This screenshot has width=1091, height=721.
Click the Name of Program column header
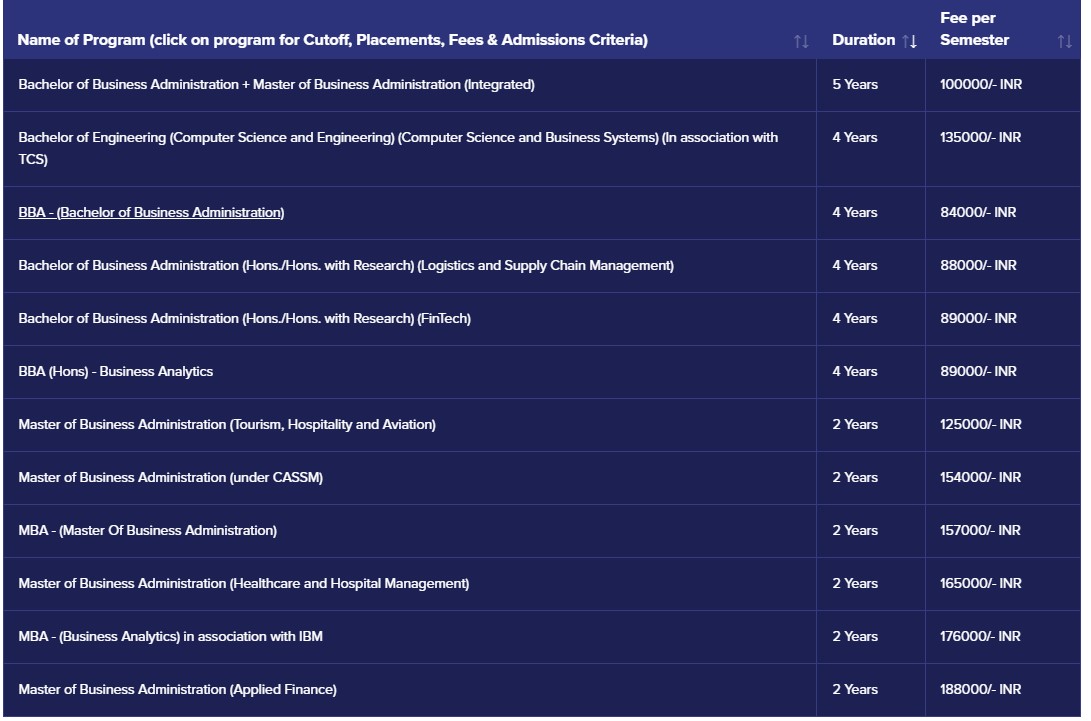[332, 40]
